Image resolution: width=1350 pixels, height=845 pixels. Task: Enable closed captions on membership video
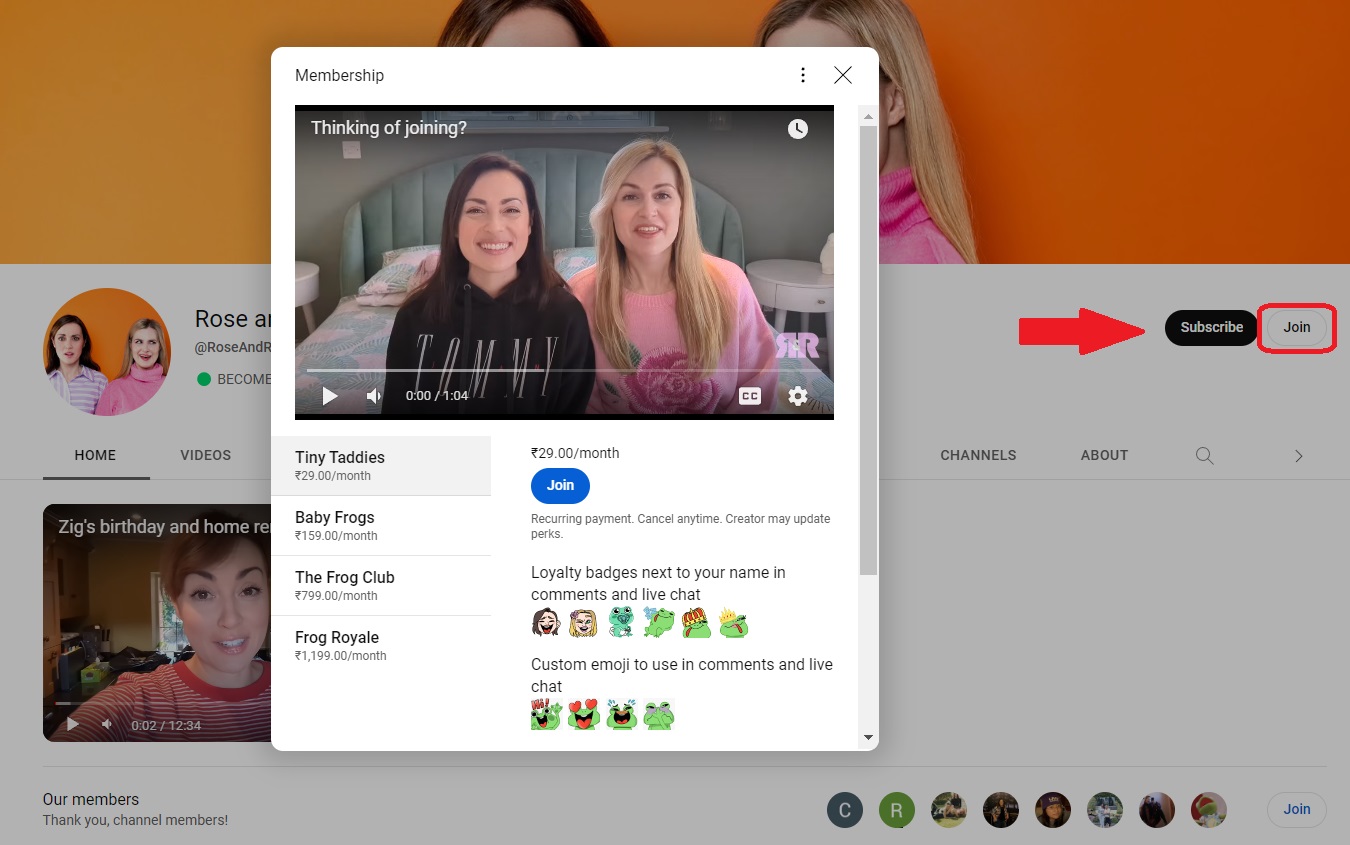748,396
